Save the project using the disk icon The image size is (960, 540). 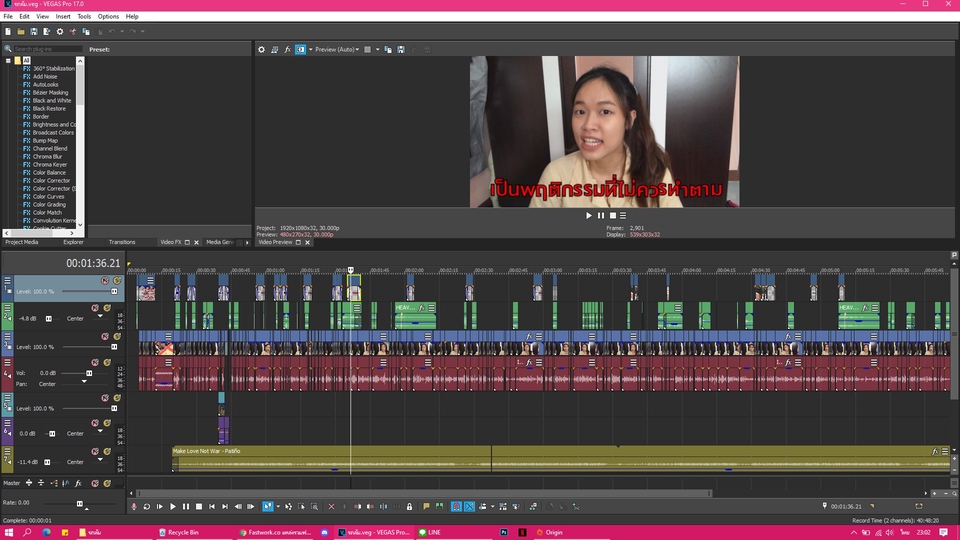(x=34, y=31)
